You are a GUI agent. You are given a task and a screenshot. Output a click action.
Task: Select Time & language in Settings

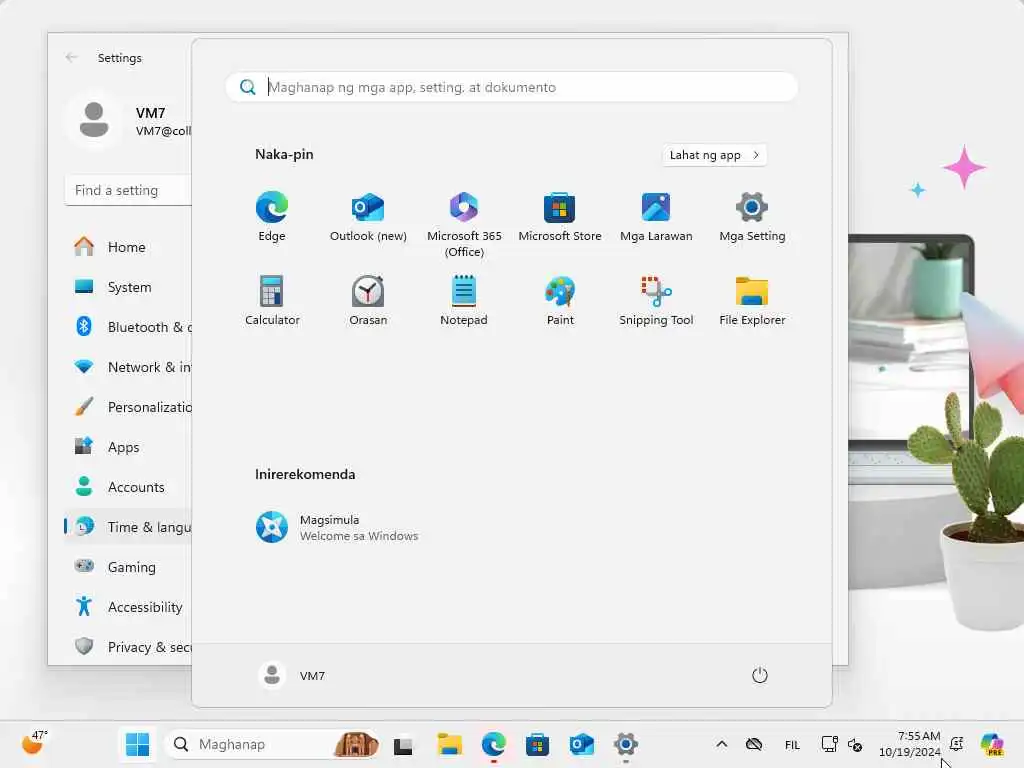coord(129,527)
